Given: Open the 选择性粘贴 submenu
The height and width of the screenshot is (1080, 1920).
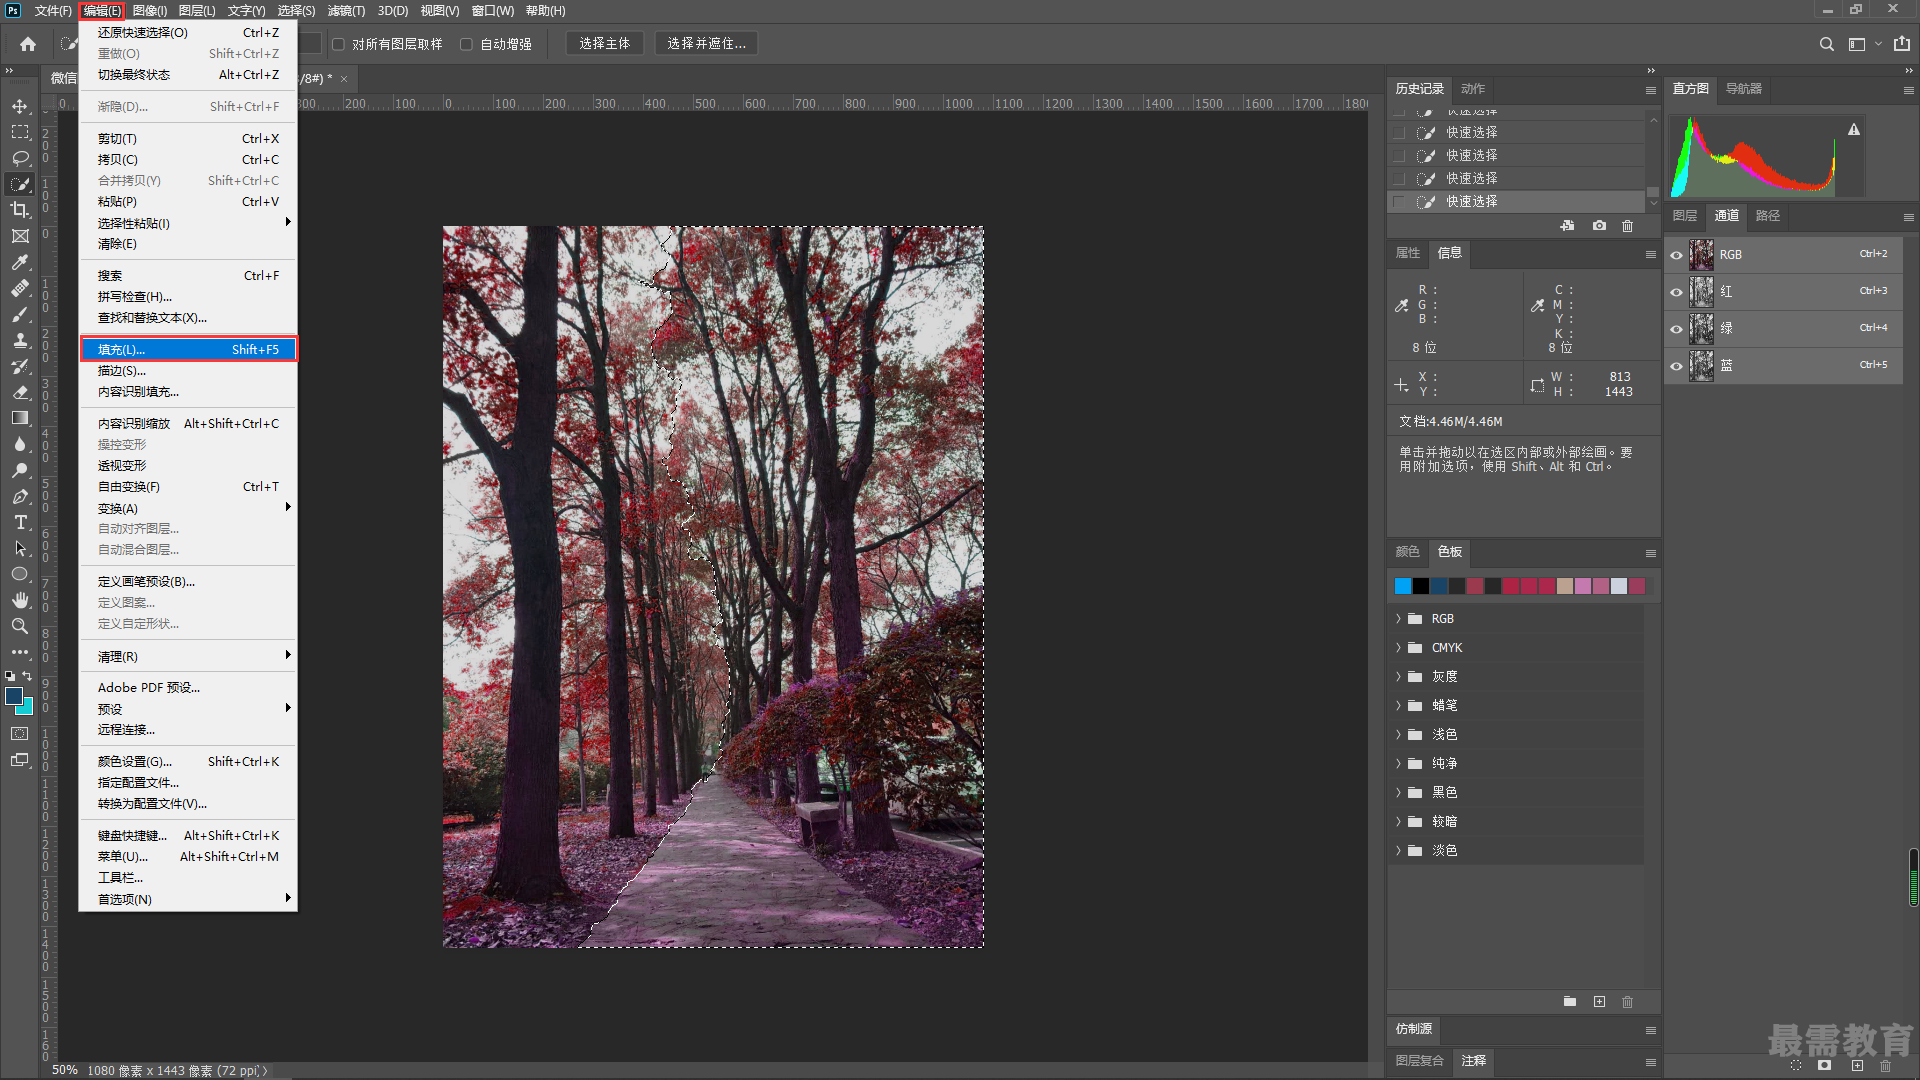Looking at the screenshot, I should pyautogui.click(x=188, y=223).
